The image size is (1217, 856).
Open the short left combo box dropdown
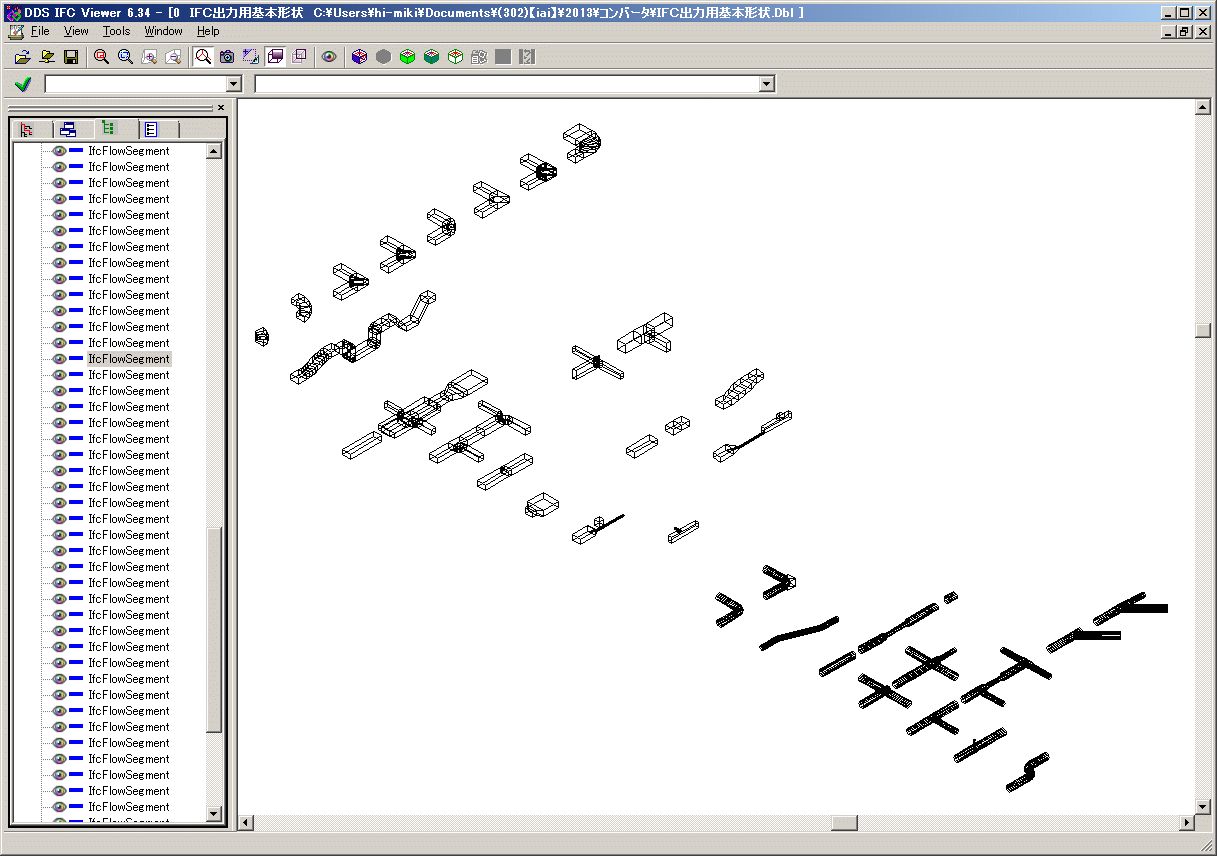234,85
